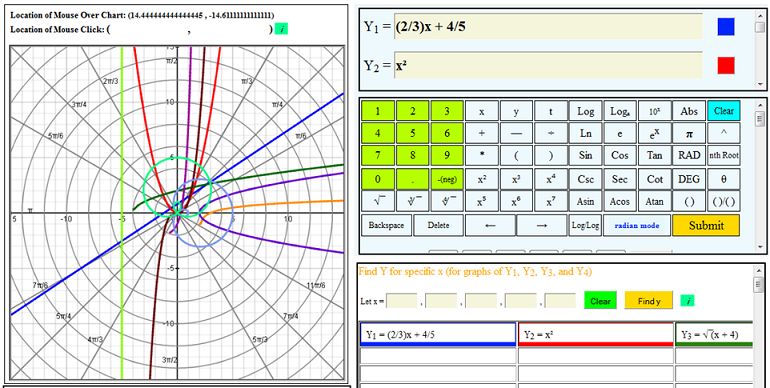
Task: Click the Find y button
Action: [649, 301]
